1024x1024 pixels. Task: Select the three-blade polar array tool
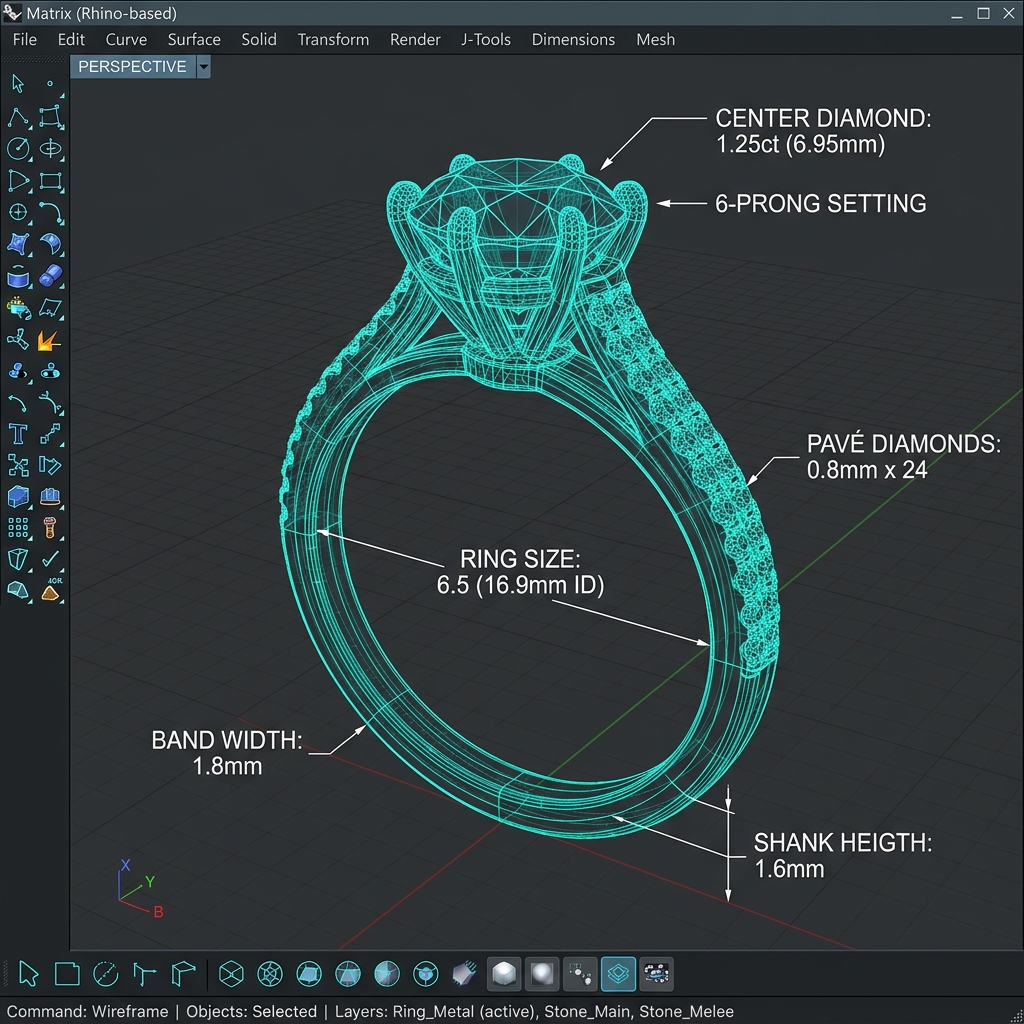tap(18, 340)
